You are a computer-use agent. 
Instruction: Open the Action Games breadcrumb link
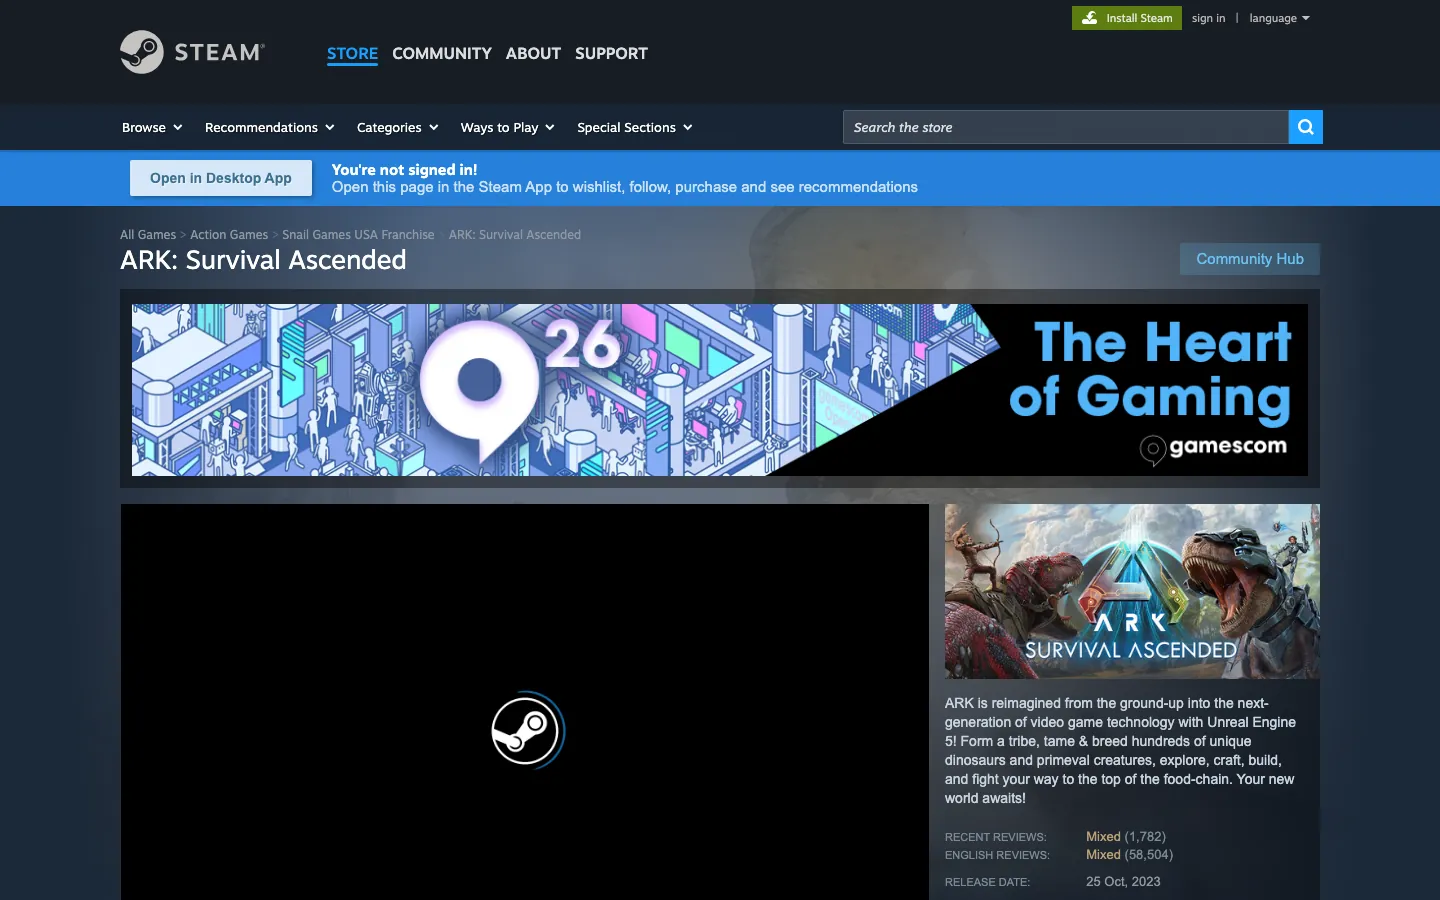229,235
